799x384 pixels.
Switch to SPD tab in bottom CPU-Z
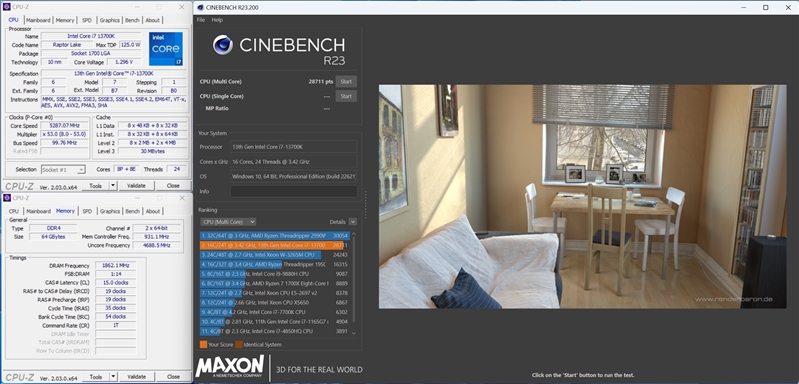click(x=87, y=211)
